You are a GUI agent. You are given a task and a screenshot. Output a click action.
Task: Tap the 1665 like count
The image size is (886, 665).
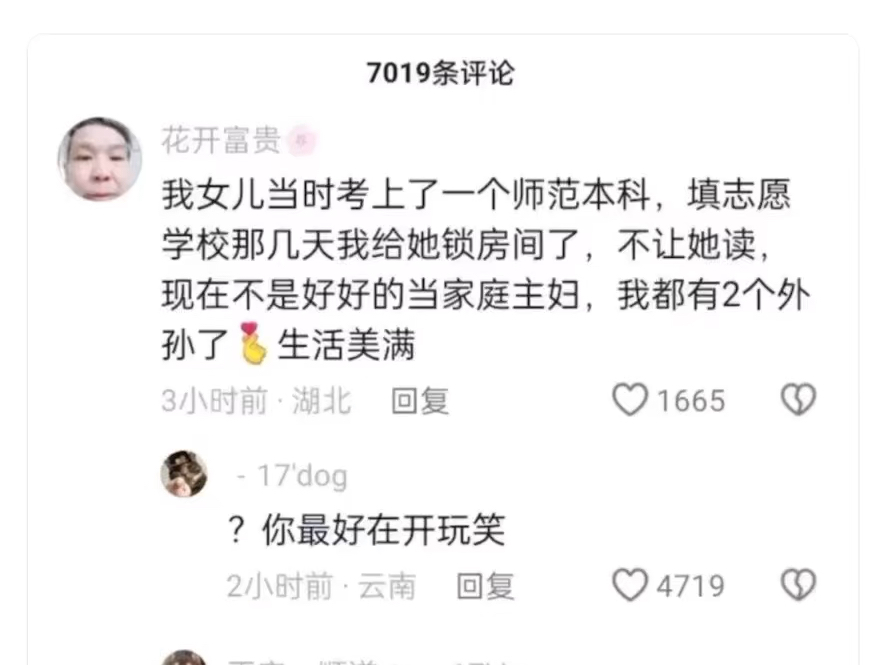(690, 401)
